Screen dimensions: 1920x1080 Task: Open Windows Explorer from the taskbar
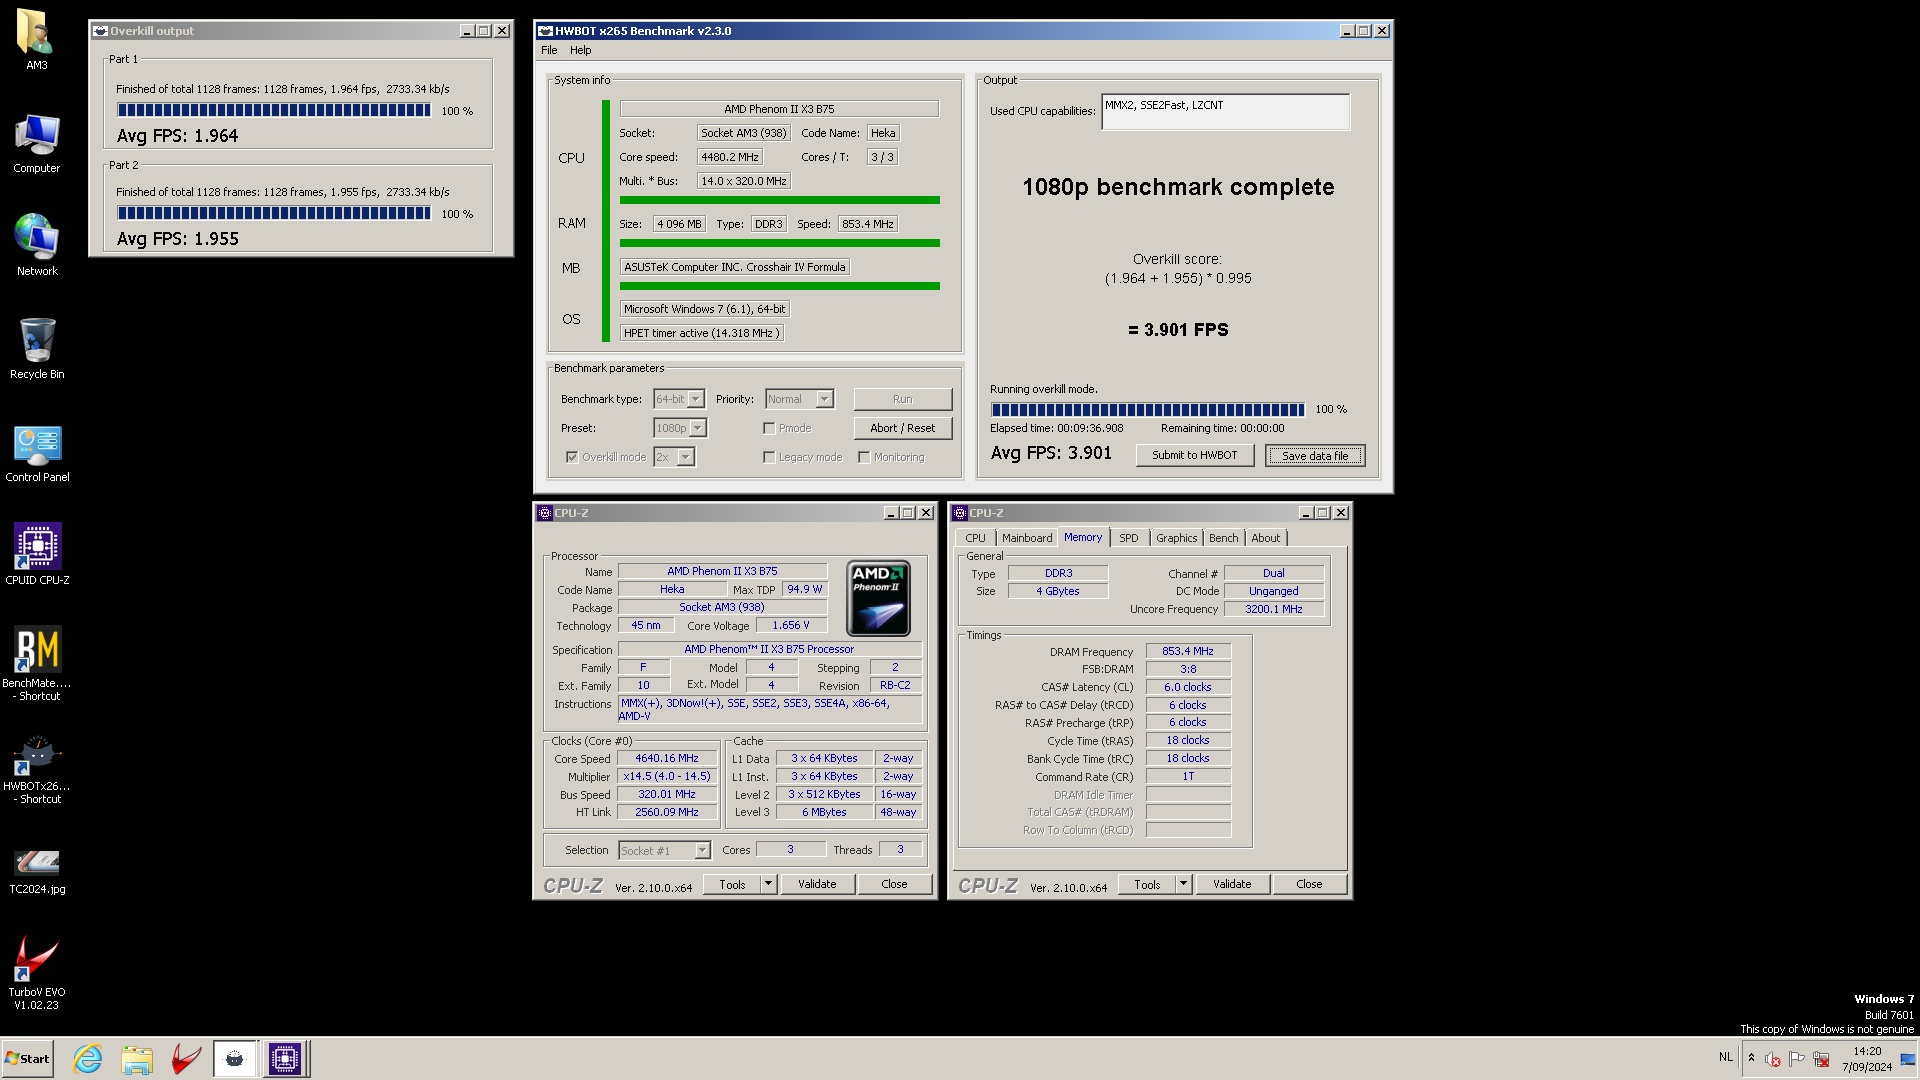pos(137,1058)
